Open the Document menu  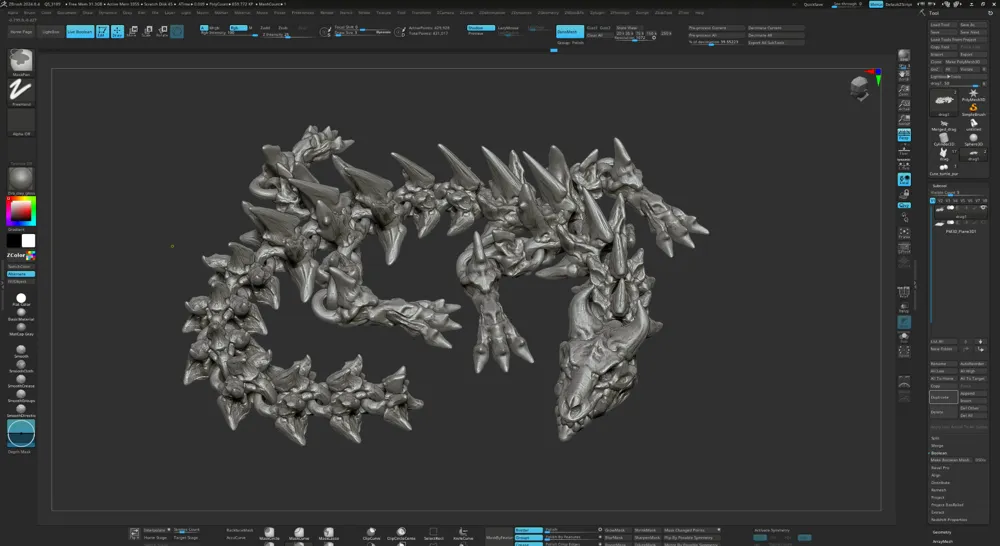(67, 13)
